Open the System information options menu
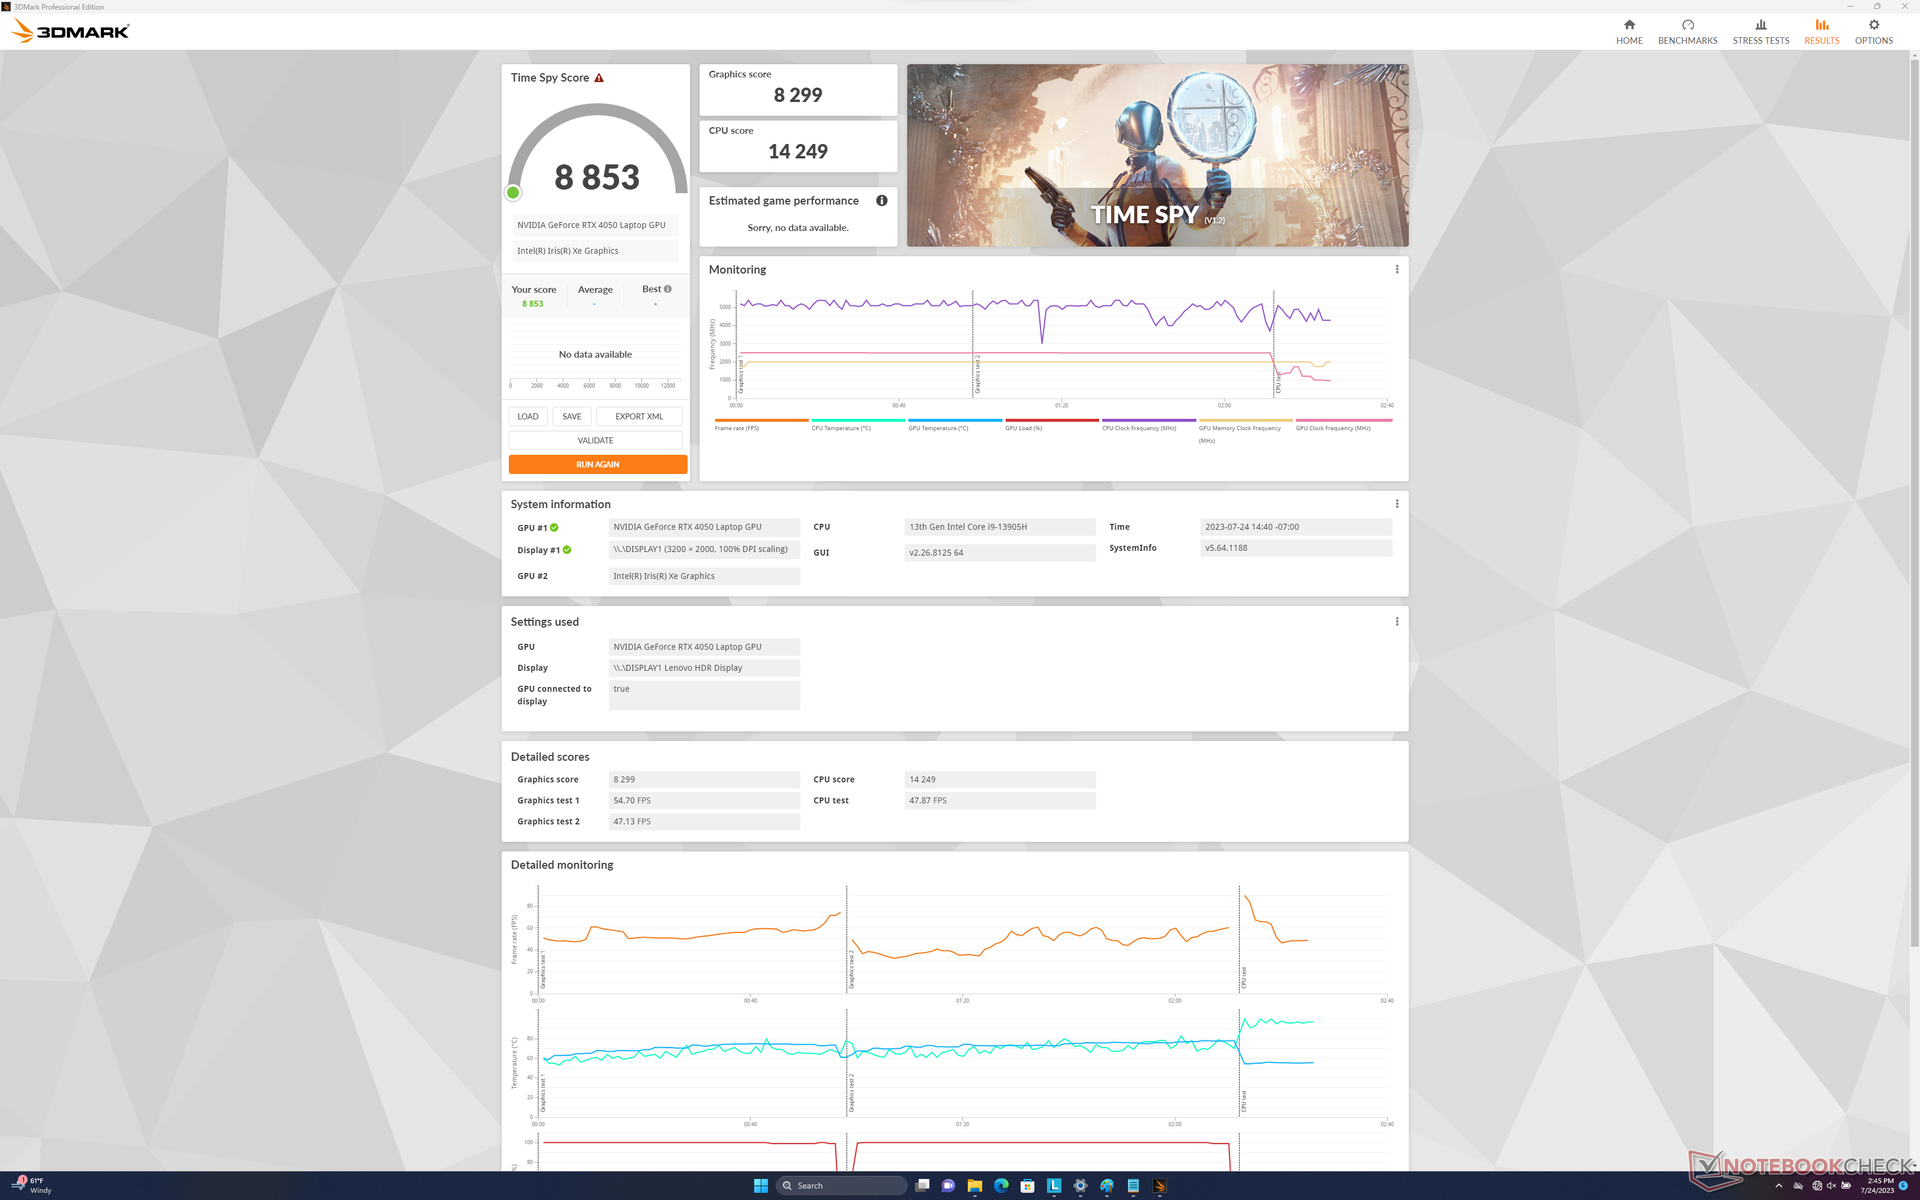 click(x=1397, y=504)
